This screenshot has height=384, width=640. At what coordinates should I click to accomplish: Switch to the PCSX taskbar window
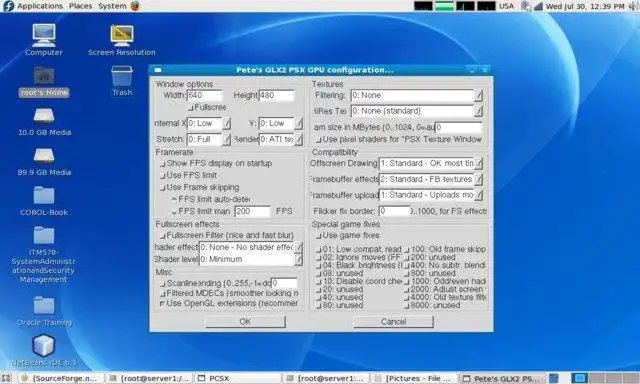pyautogui.click(x=238, y=378)
